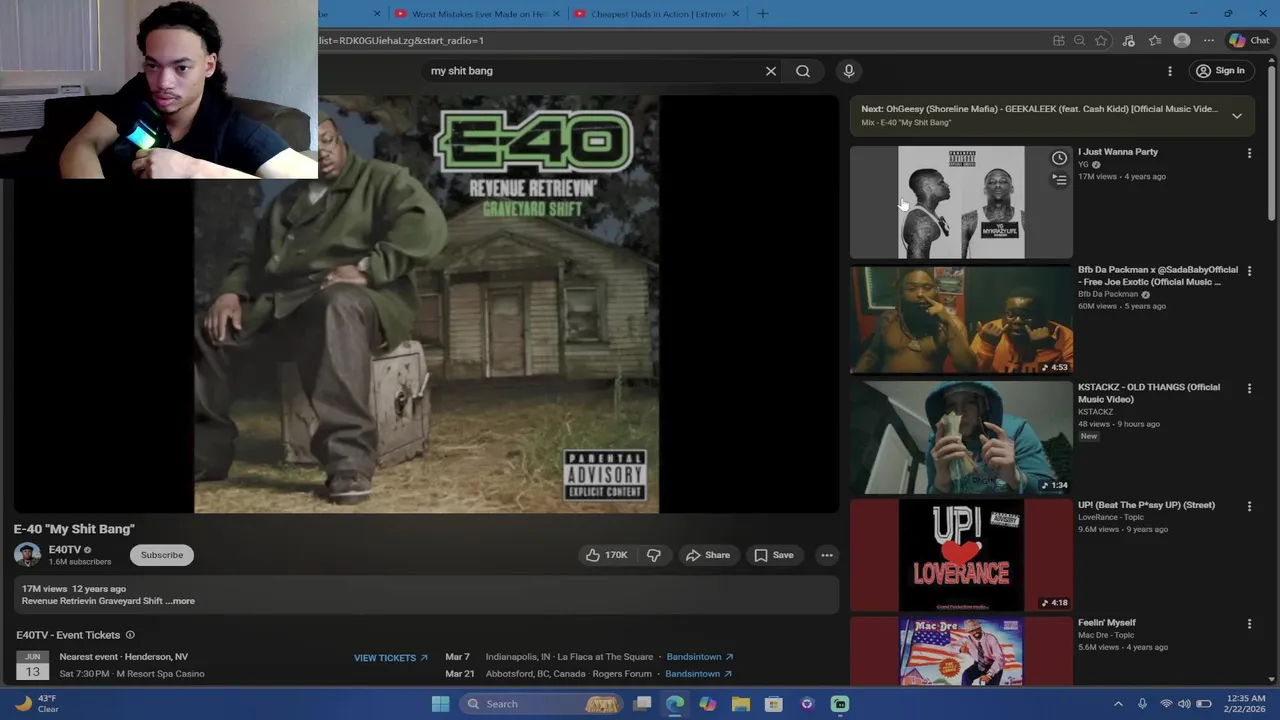This screenshot has height=720, width=1280.
Task: Open Copilot Chat button
Action: [1249, 41]
